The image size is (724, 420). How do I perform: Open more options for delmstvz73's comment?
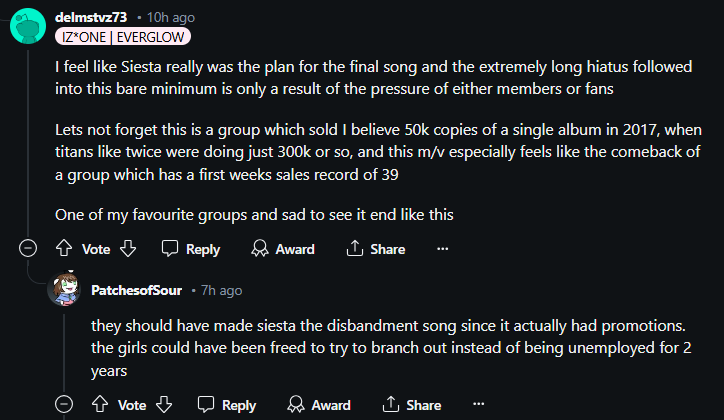coord(443,249)
